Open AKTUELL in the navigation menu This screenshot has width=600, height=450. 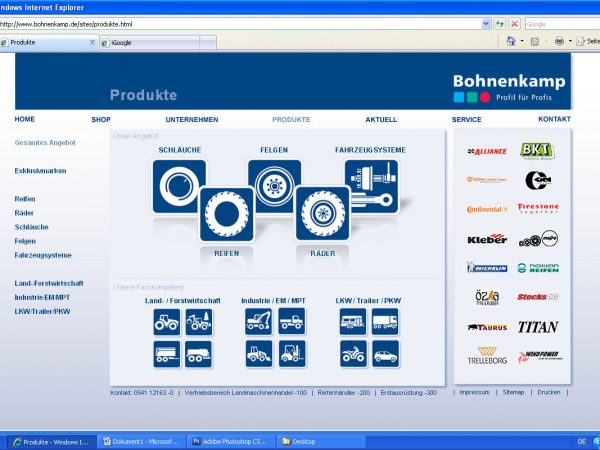coord(381,119)
